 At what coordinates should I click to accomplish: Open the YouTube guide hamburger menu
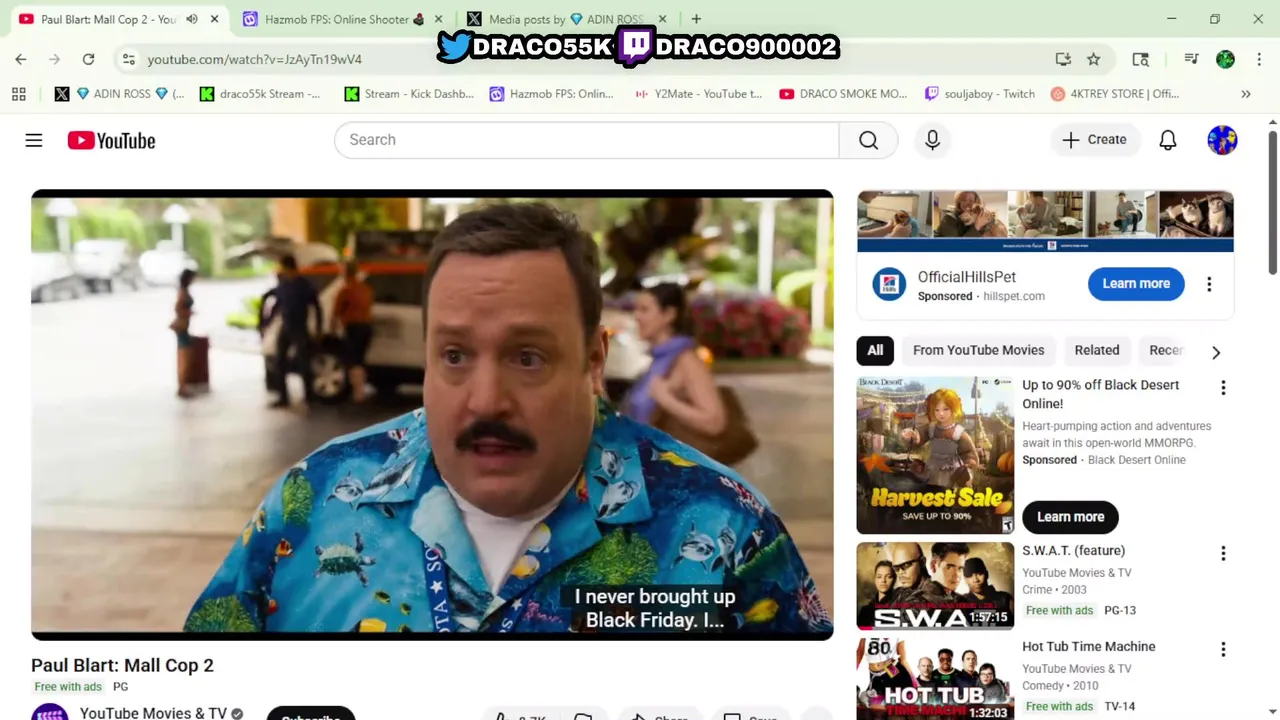[34, 140]
